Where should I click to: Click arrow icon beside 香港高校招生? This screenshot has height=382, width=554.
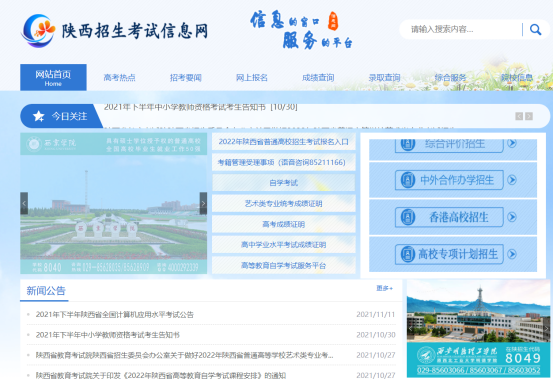click(x=512, y=217)
